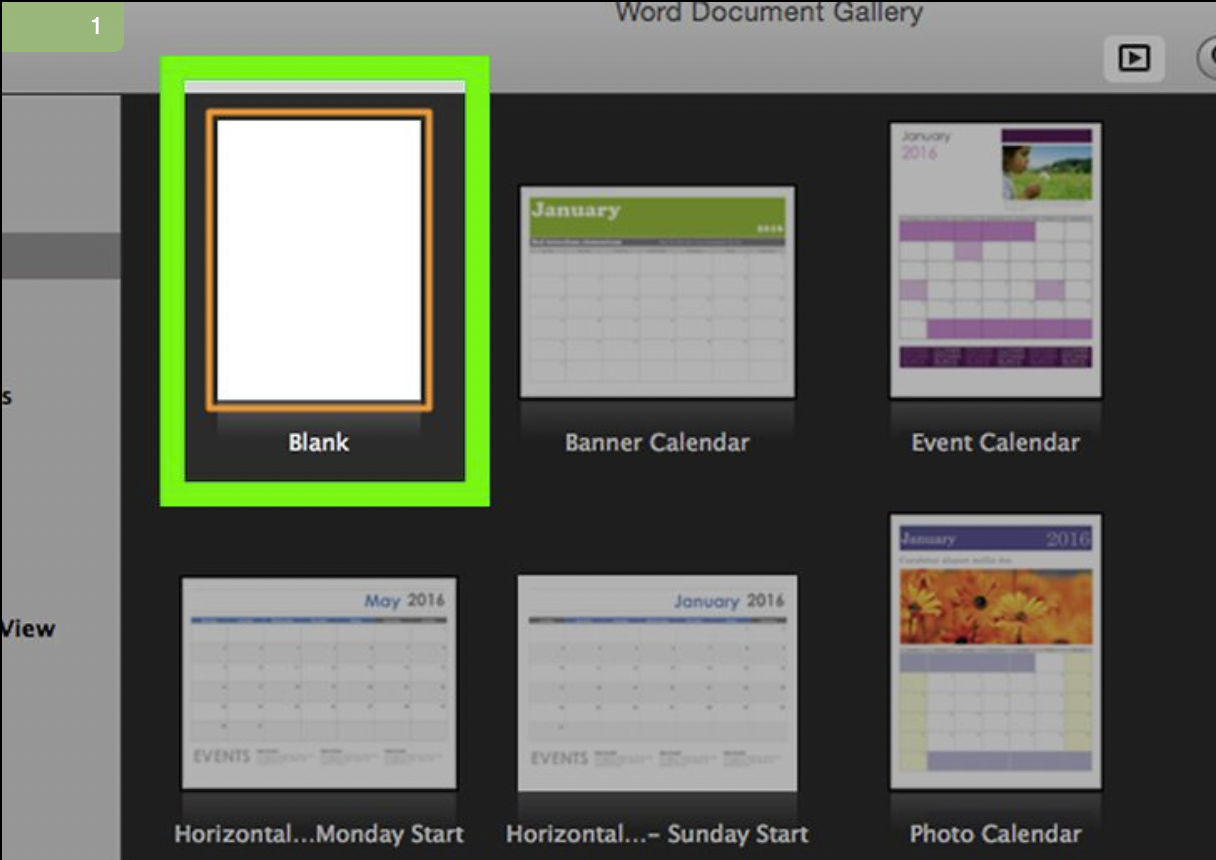
Task: Open the January 2016 horizontal Sunday-start thumbnail
Action: coord(657,682)
